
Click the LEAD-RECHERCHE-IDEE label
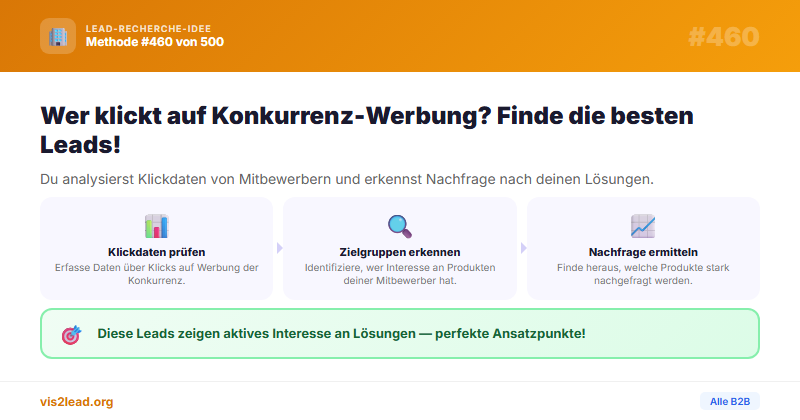(148, 29)
